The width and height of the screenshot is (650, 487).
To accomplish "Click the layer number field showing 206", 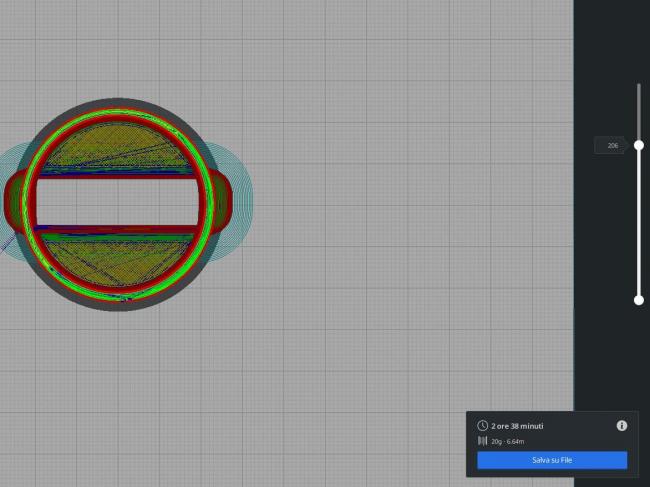I will [x=611, y=146].
